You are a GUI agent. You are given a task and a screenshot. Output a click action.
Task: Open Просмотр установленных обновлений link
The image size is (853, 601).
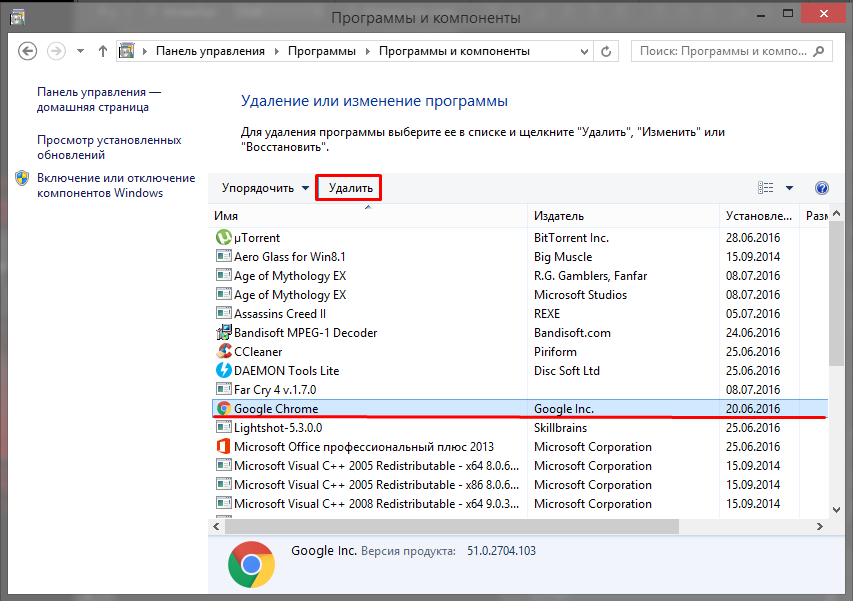109,148
